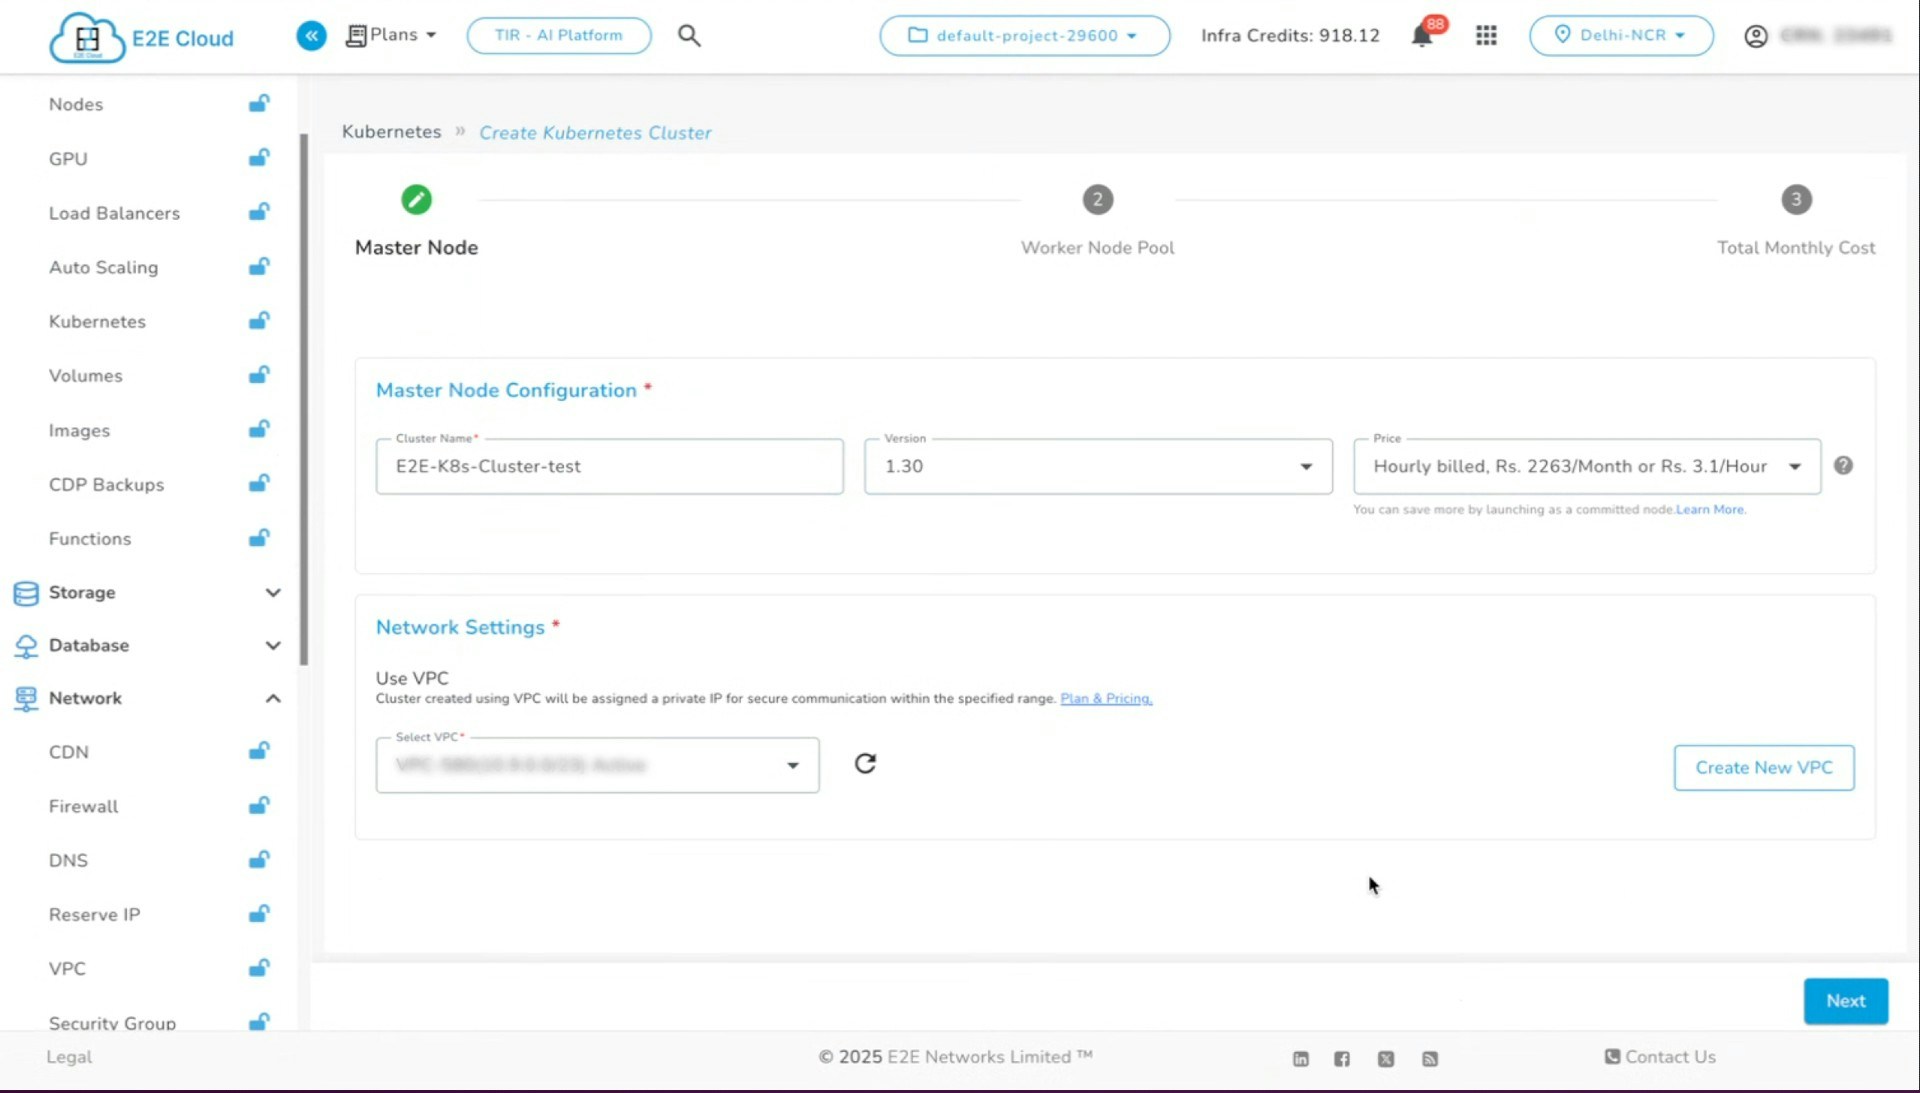Click the lock icon beside Firewall

coord(259,805)
